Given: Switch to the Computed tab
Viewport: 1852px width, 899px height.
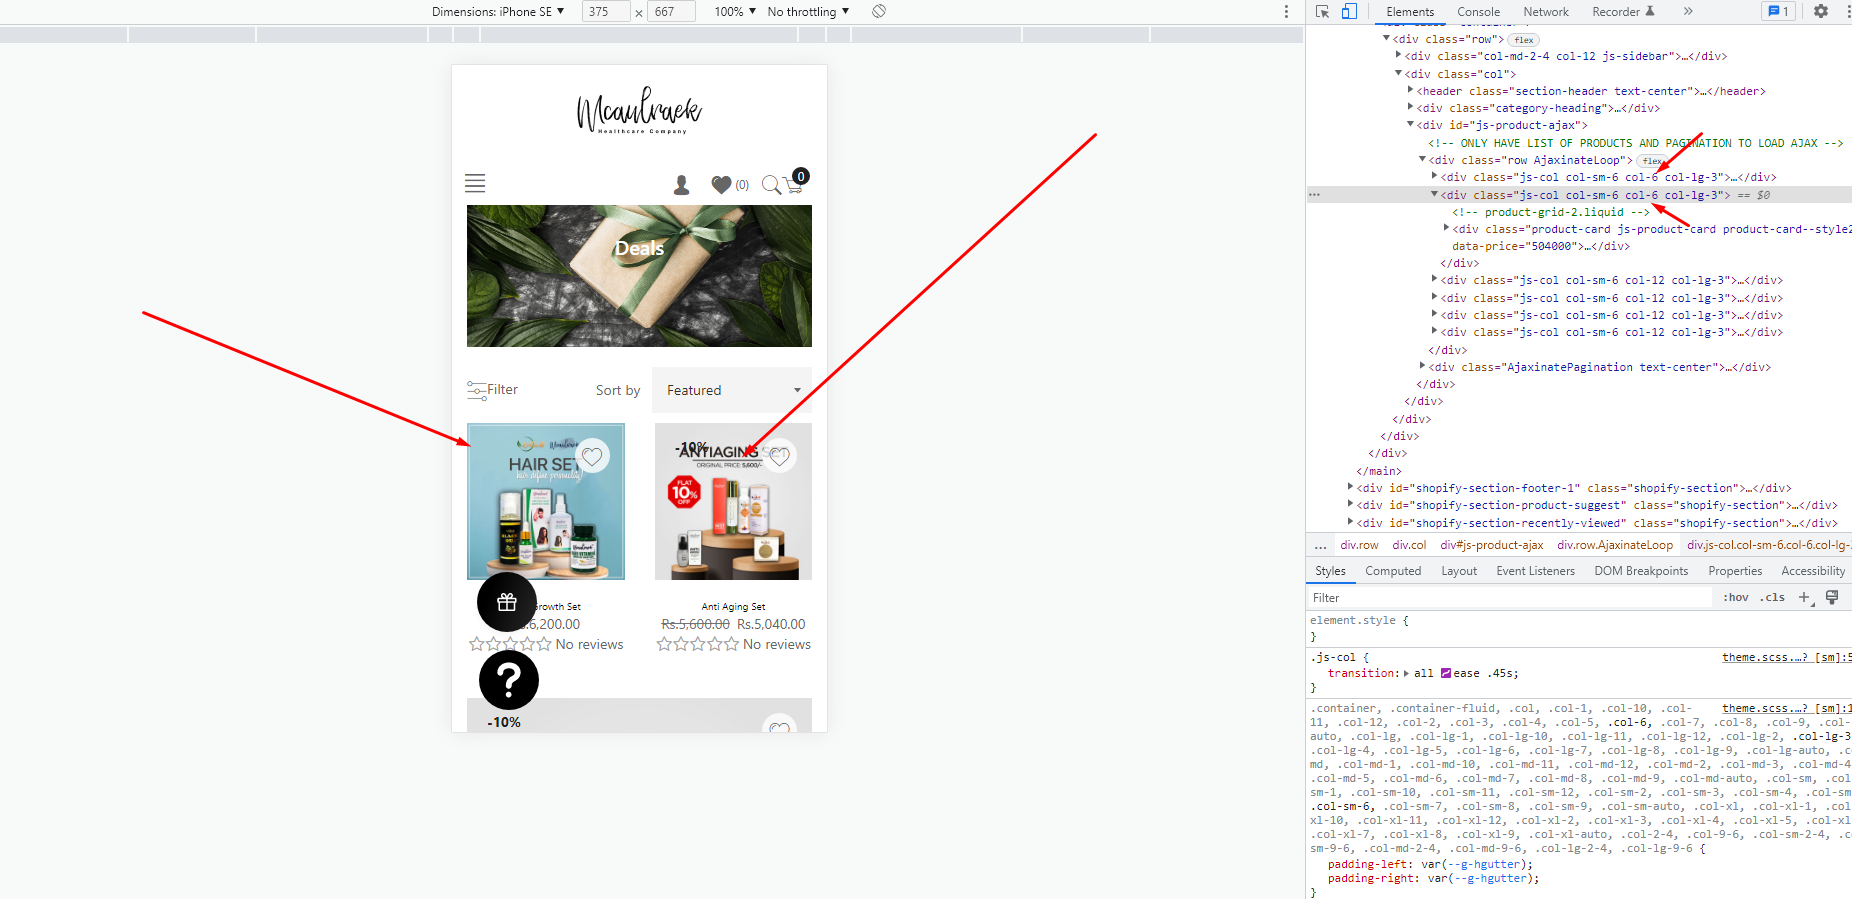Looking at the screenshot, I should [x=1393, y=571].
